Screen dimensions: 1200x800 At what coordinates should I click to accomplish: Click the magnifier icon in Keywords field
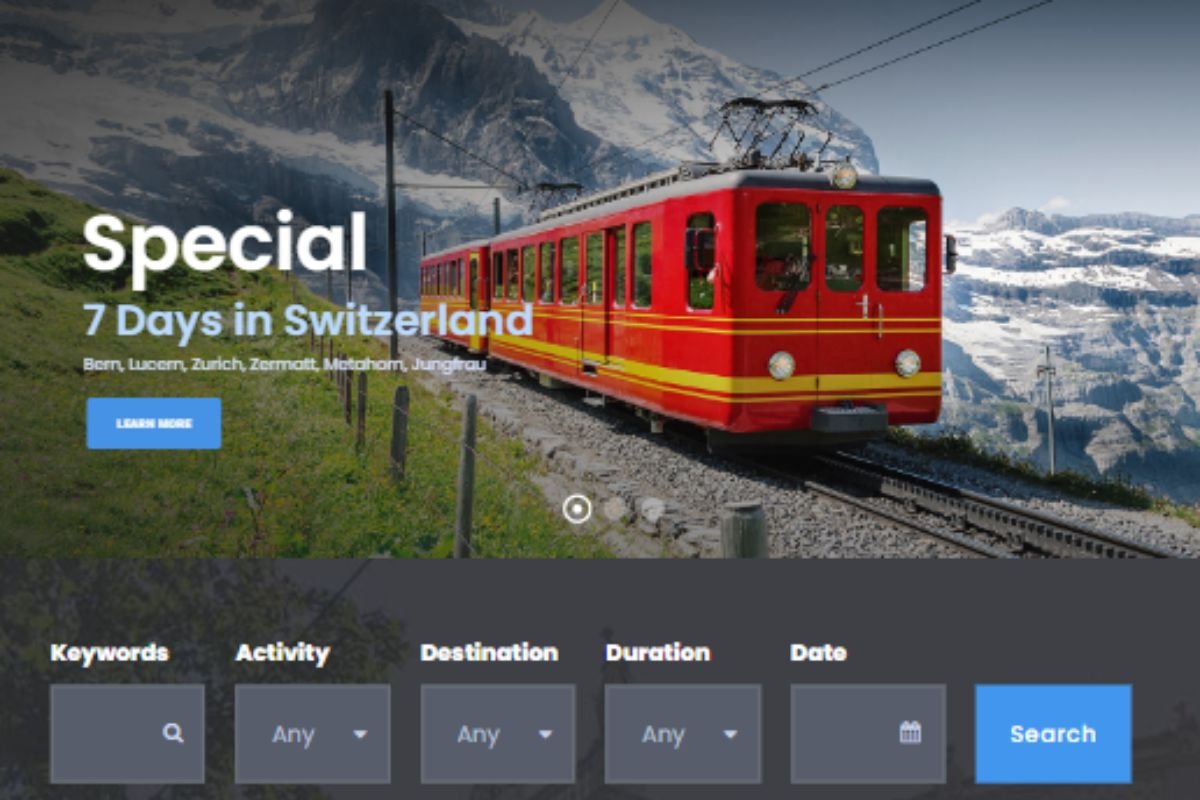point(173,733)
